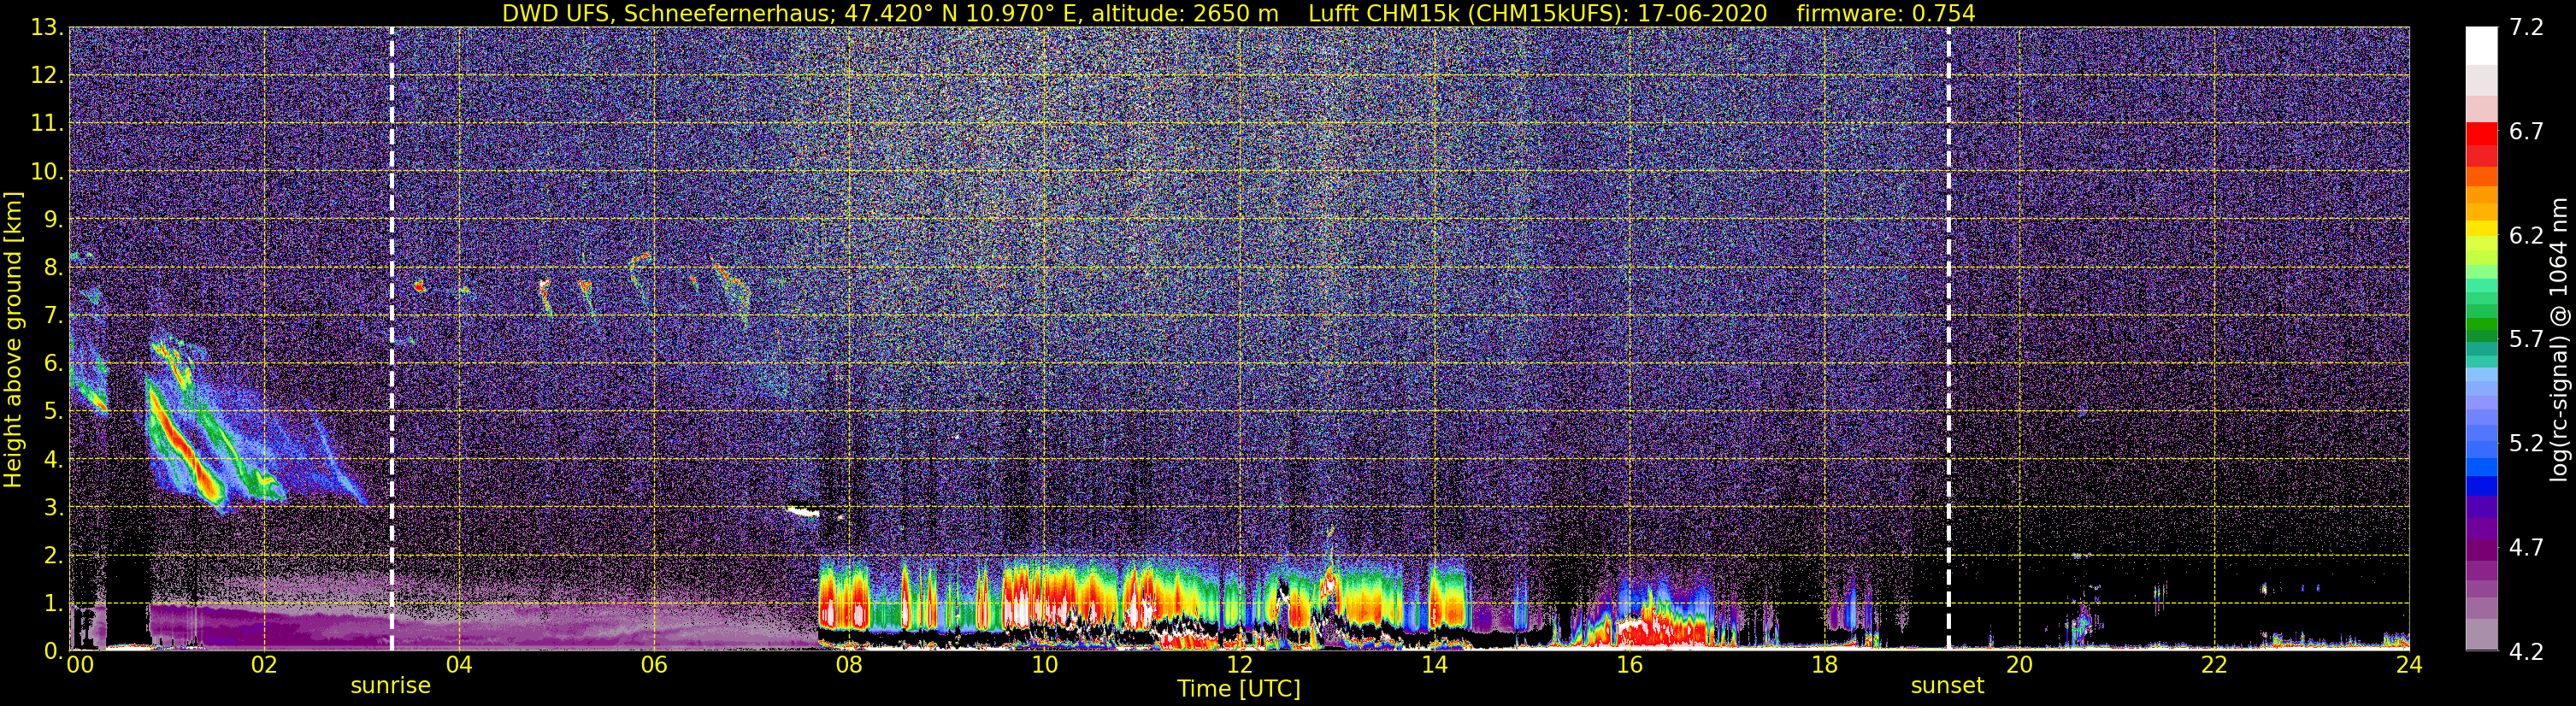Click the sunrise label under the time axis
This screenshot has width=2576, height=706.
point(390,686)
